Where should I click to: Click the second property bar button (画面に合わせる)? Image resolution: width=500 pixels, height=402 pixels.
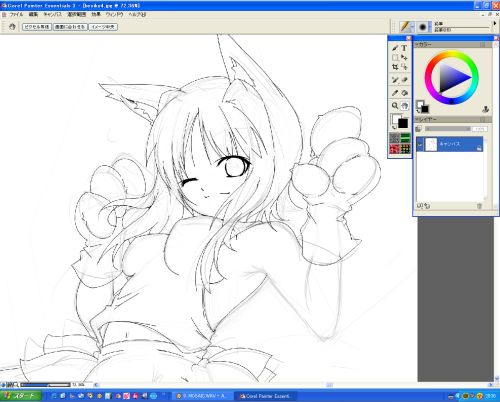70,27
